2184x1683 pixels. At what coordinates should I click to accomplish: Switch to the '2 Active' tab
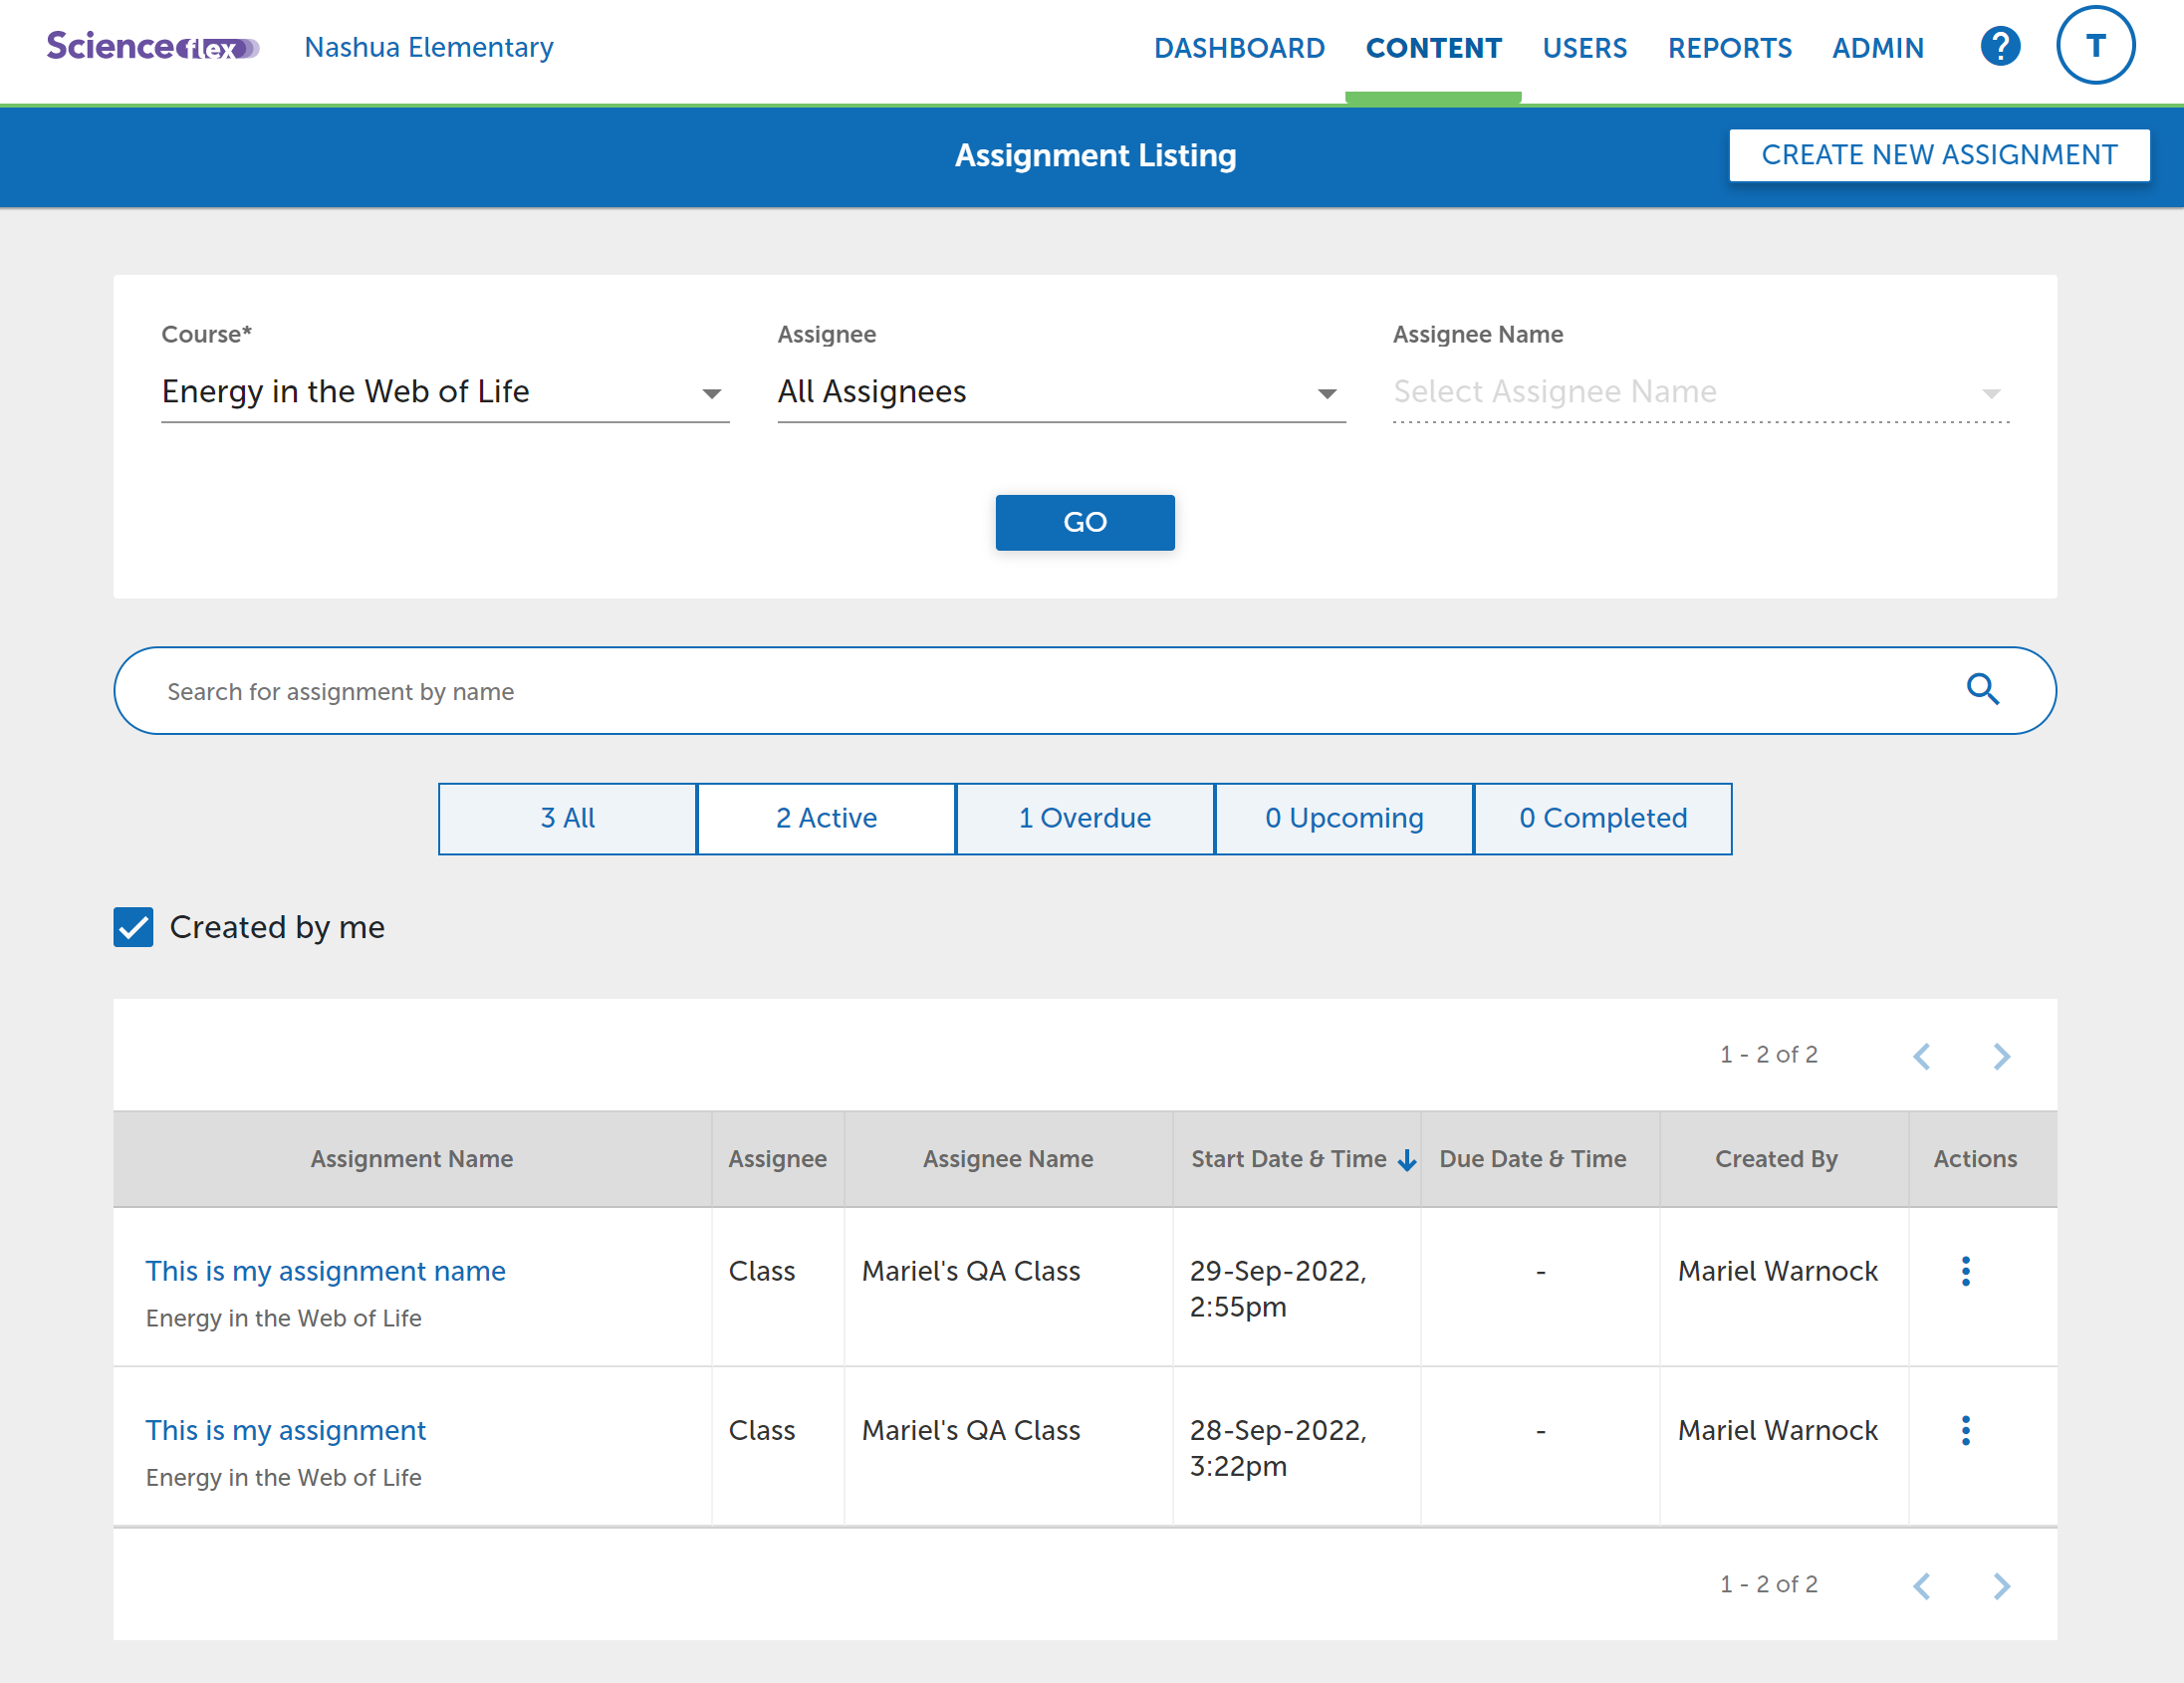click(826, 818)
